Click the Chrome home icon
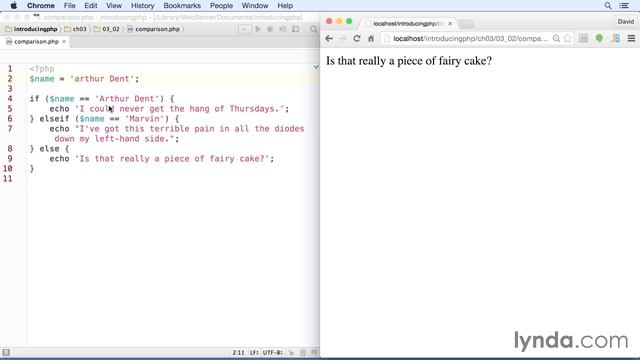Viewport: 640px width, 360px height. [371, 38]
